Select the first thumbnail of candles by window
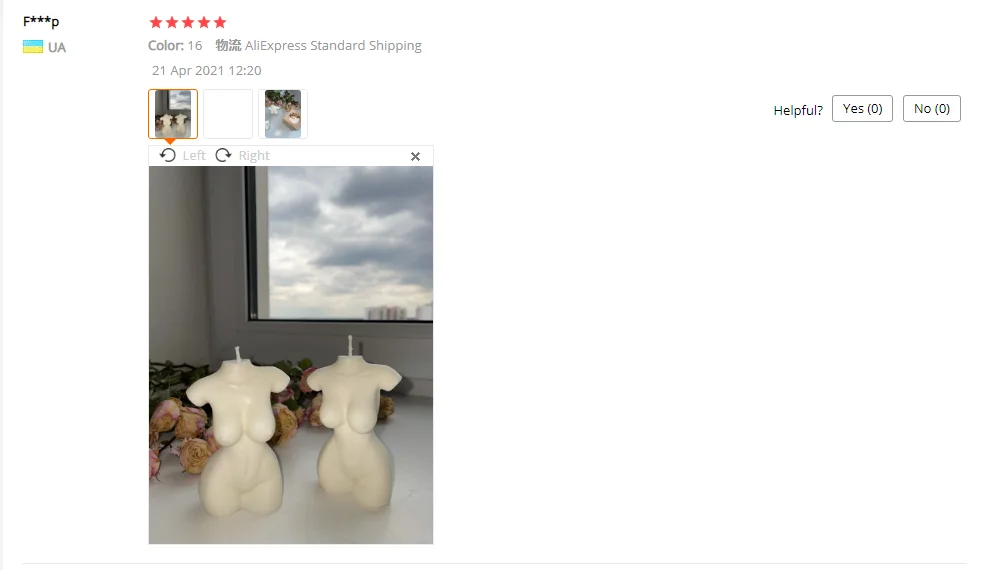 point(173,114)
